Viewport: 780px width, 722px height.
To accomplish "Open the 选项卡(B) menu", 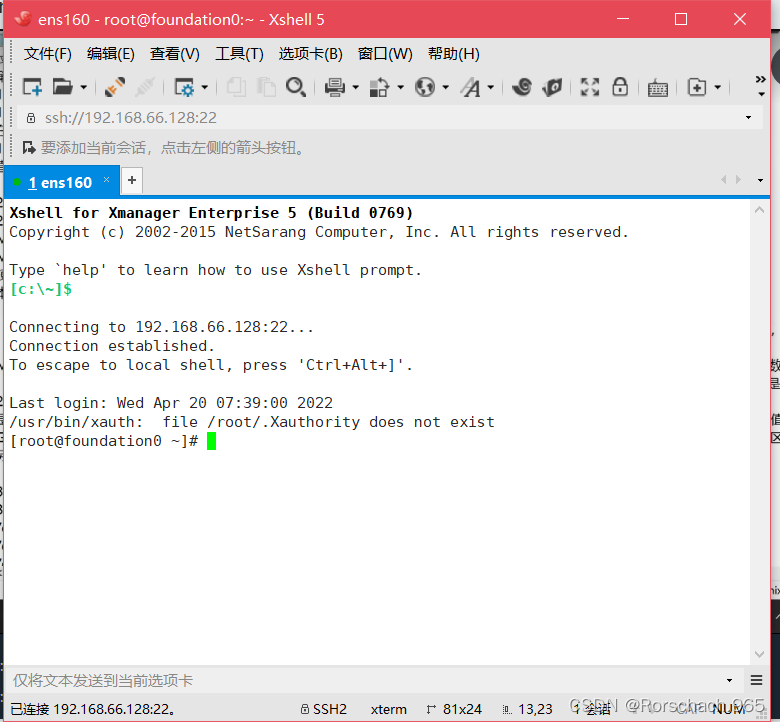I will pyautogui.click(x=310, y=54).
